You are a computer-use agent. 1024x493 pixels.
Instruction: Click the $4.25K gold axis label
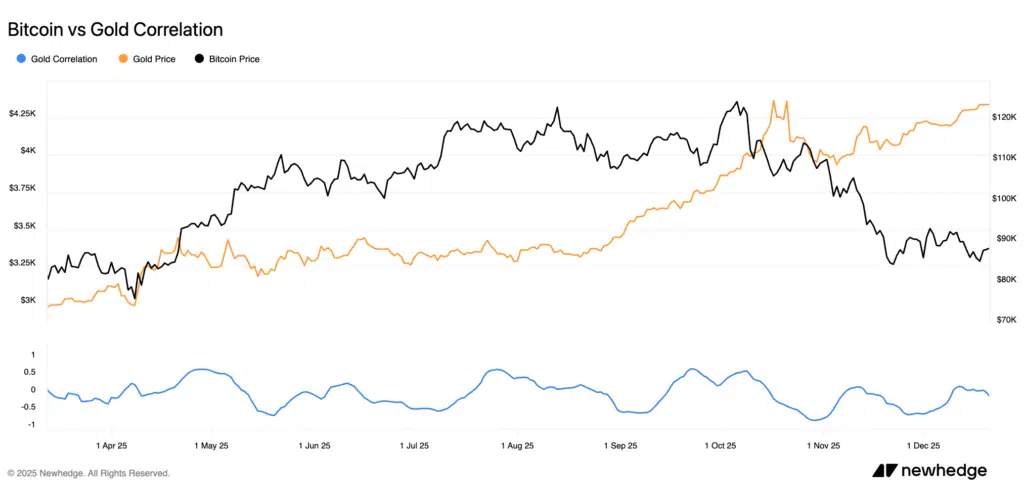22,114
